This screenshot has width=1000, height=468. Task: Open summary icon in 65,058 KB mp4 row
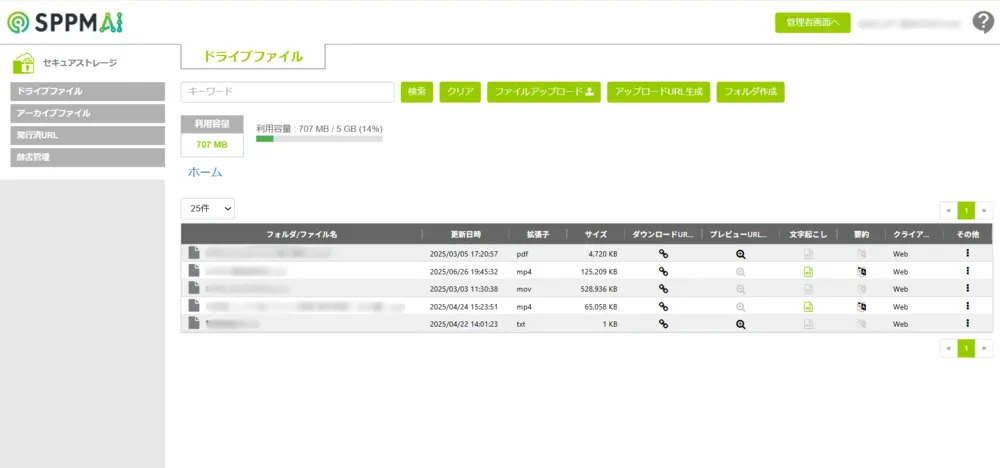pyautogui.click(x=862, y=307)
